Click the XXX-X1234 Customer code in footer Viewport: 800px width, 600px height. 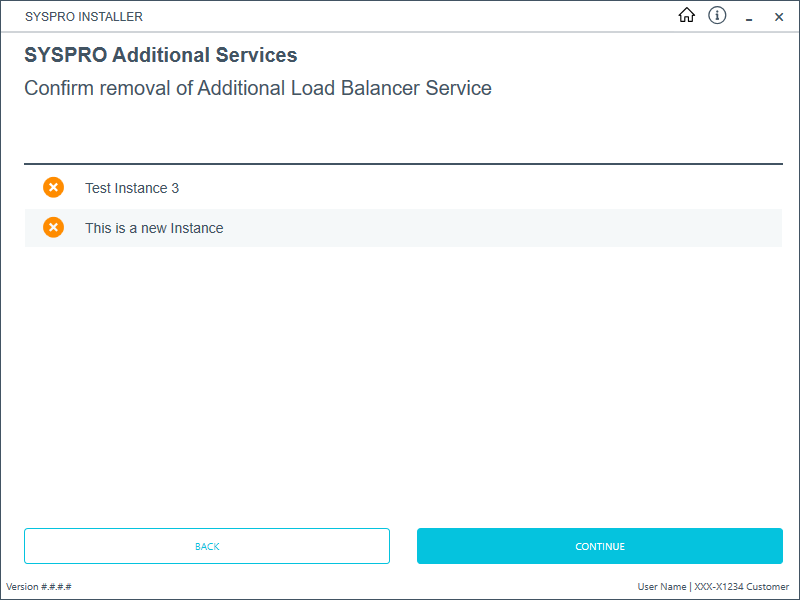[x=741, y=587]
